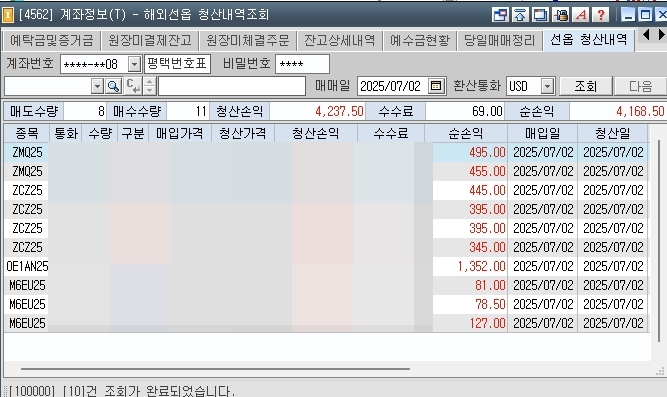The height and width of the screenshot is (397, 667).
Task: Select the ZCZ25 row with 345.00
Action: click(x=326, y=247)
